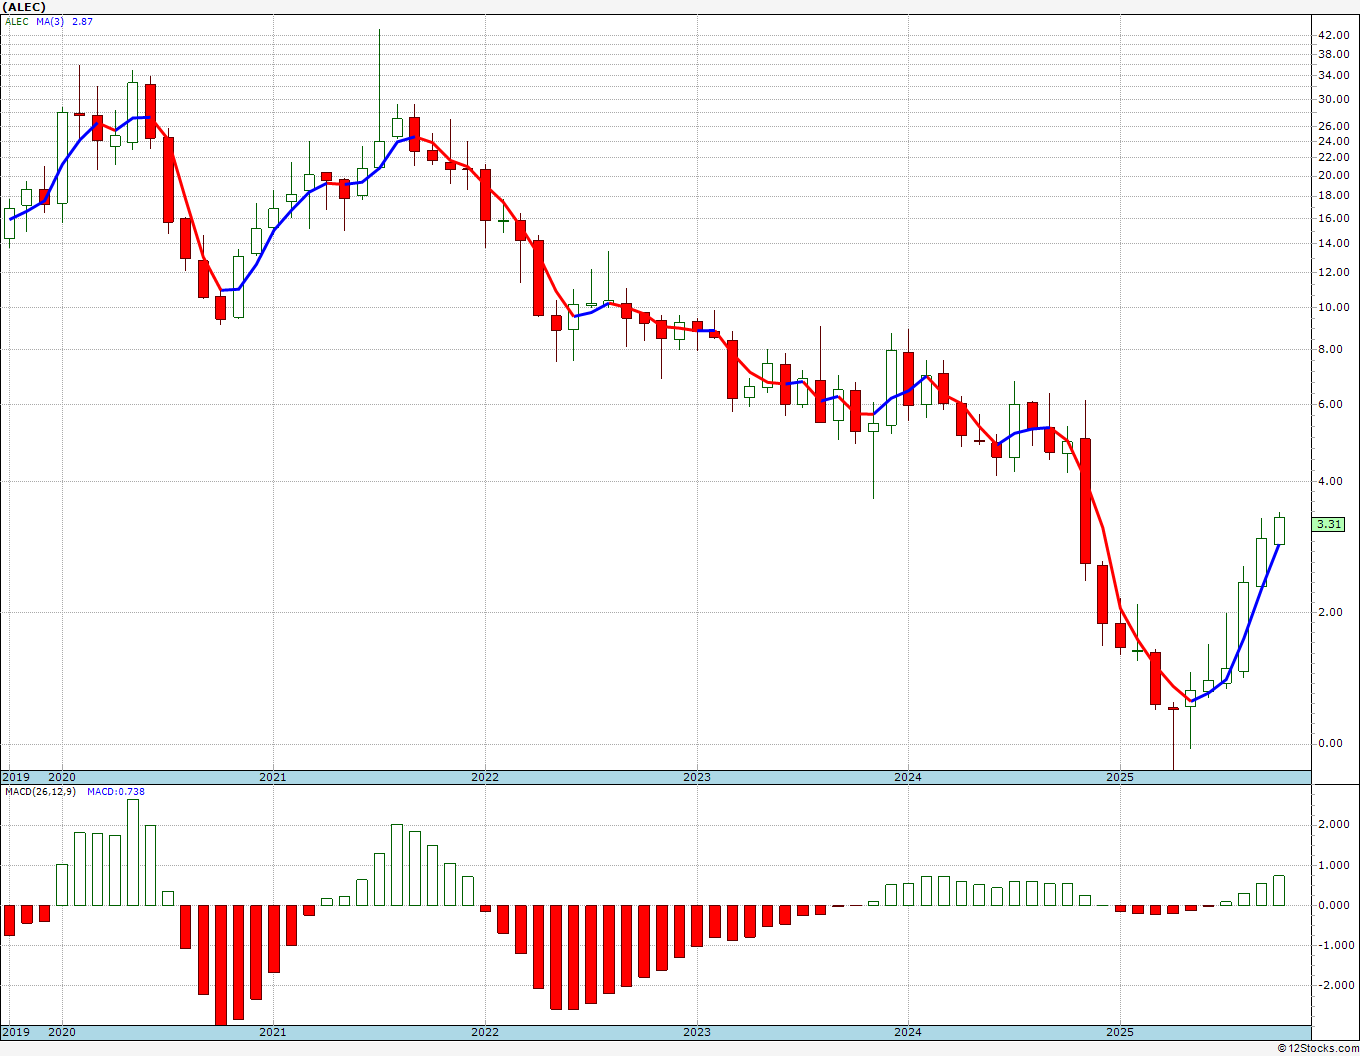The image size is (1360, 1056).
Task: Click the 2.000 MACD axis label
Action: [x=1333, y=825]
